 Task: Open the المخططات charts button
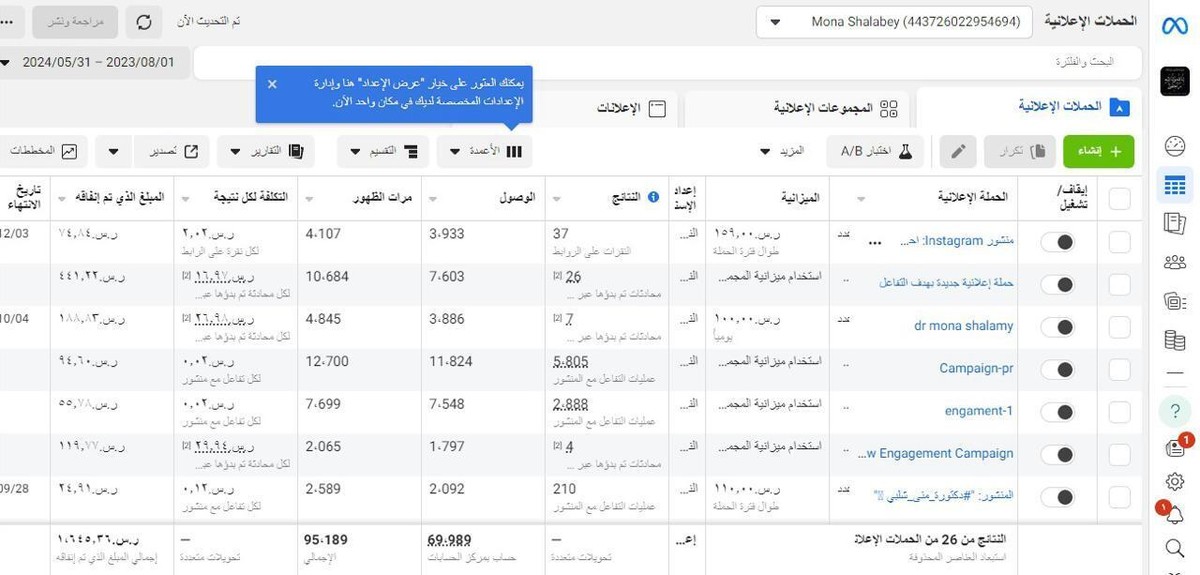pyautogui.click(x=45, y=151)
